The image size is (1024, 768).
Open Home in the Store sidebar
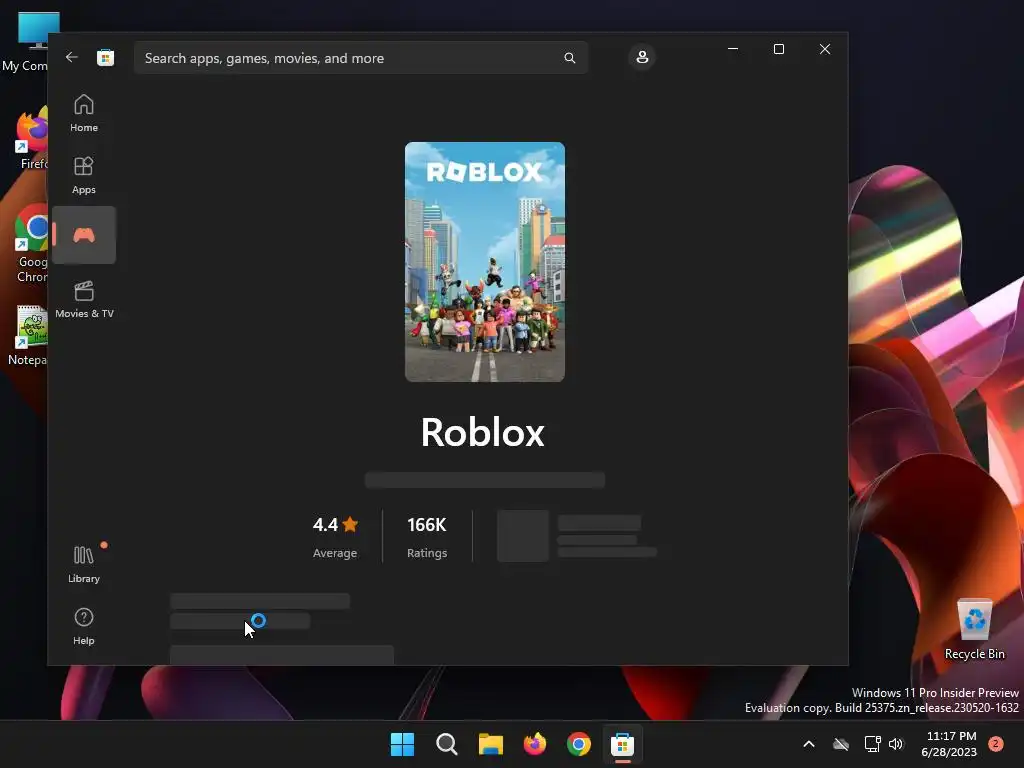84,113
